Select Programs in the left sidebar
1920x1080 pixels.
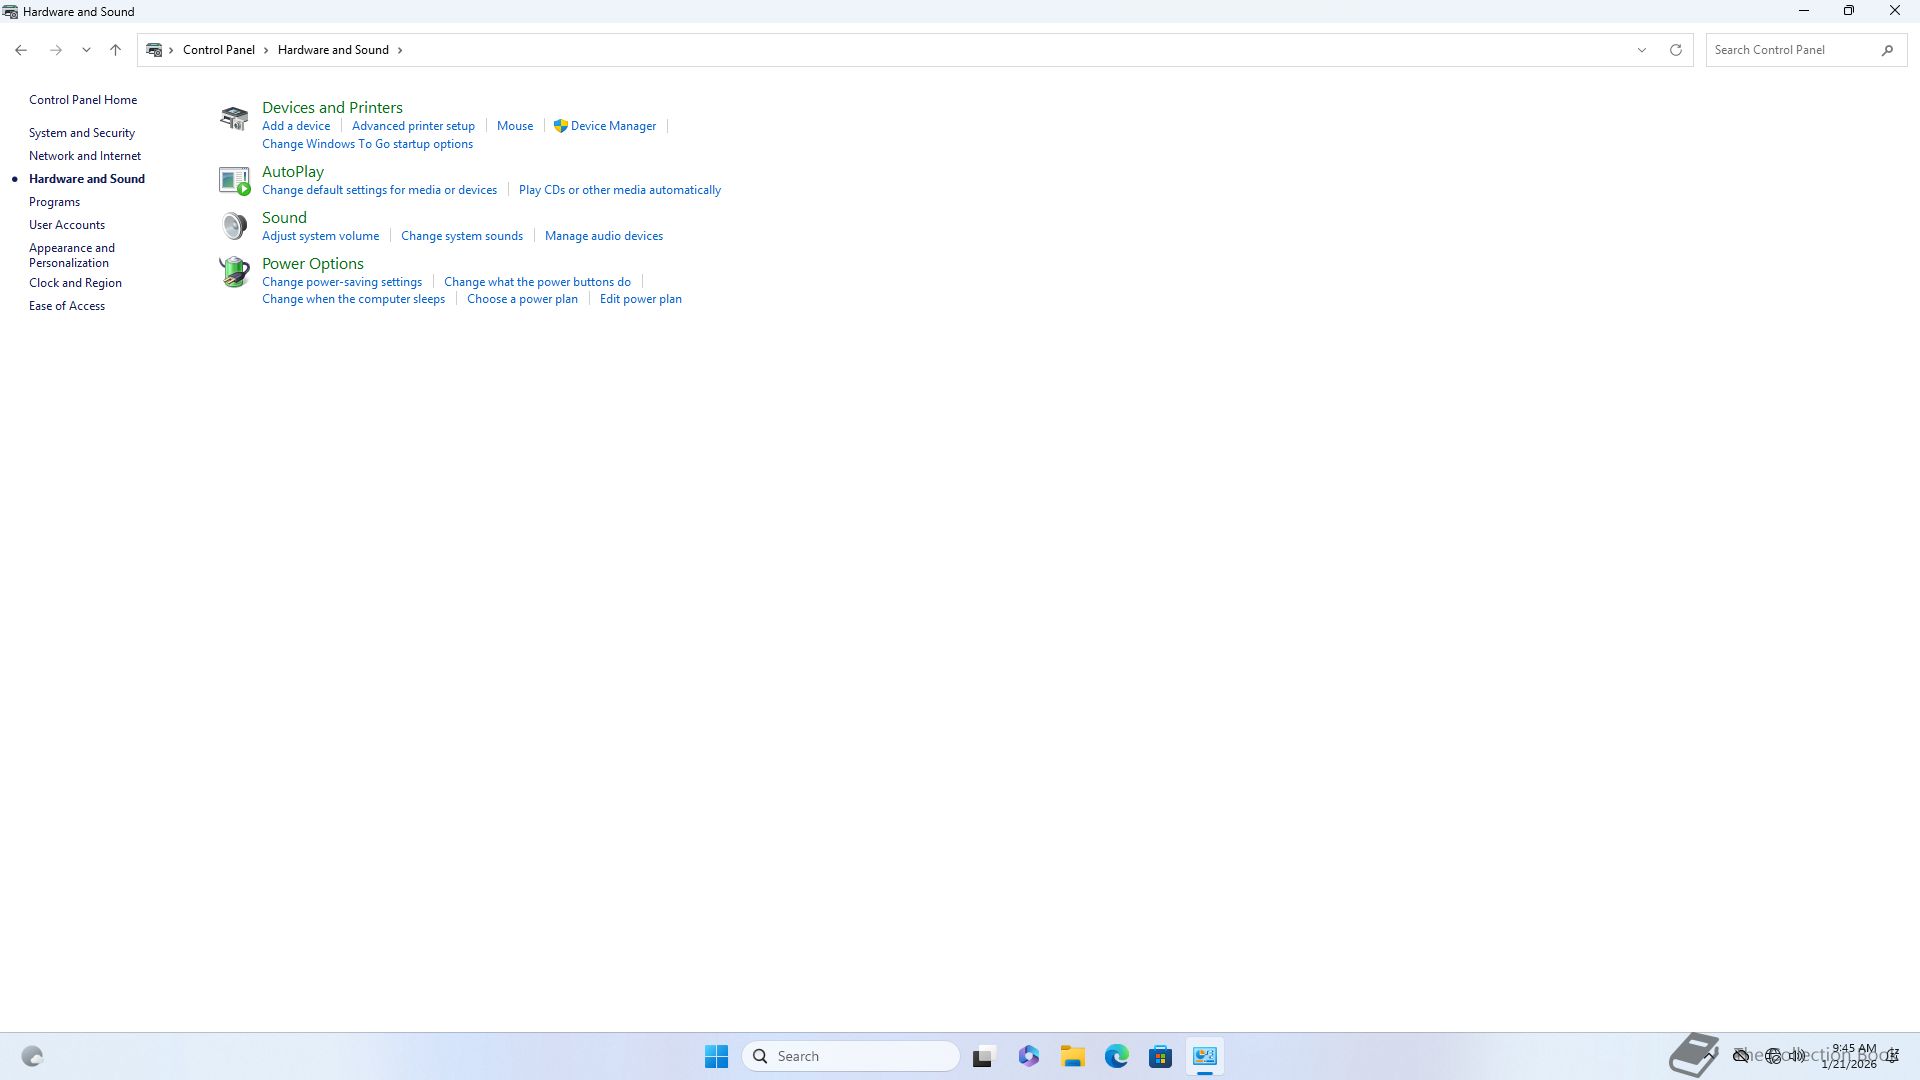[x=54, y=202]
